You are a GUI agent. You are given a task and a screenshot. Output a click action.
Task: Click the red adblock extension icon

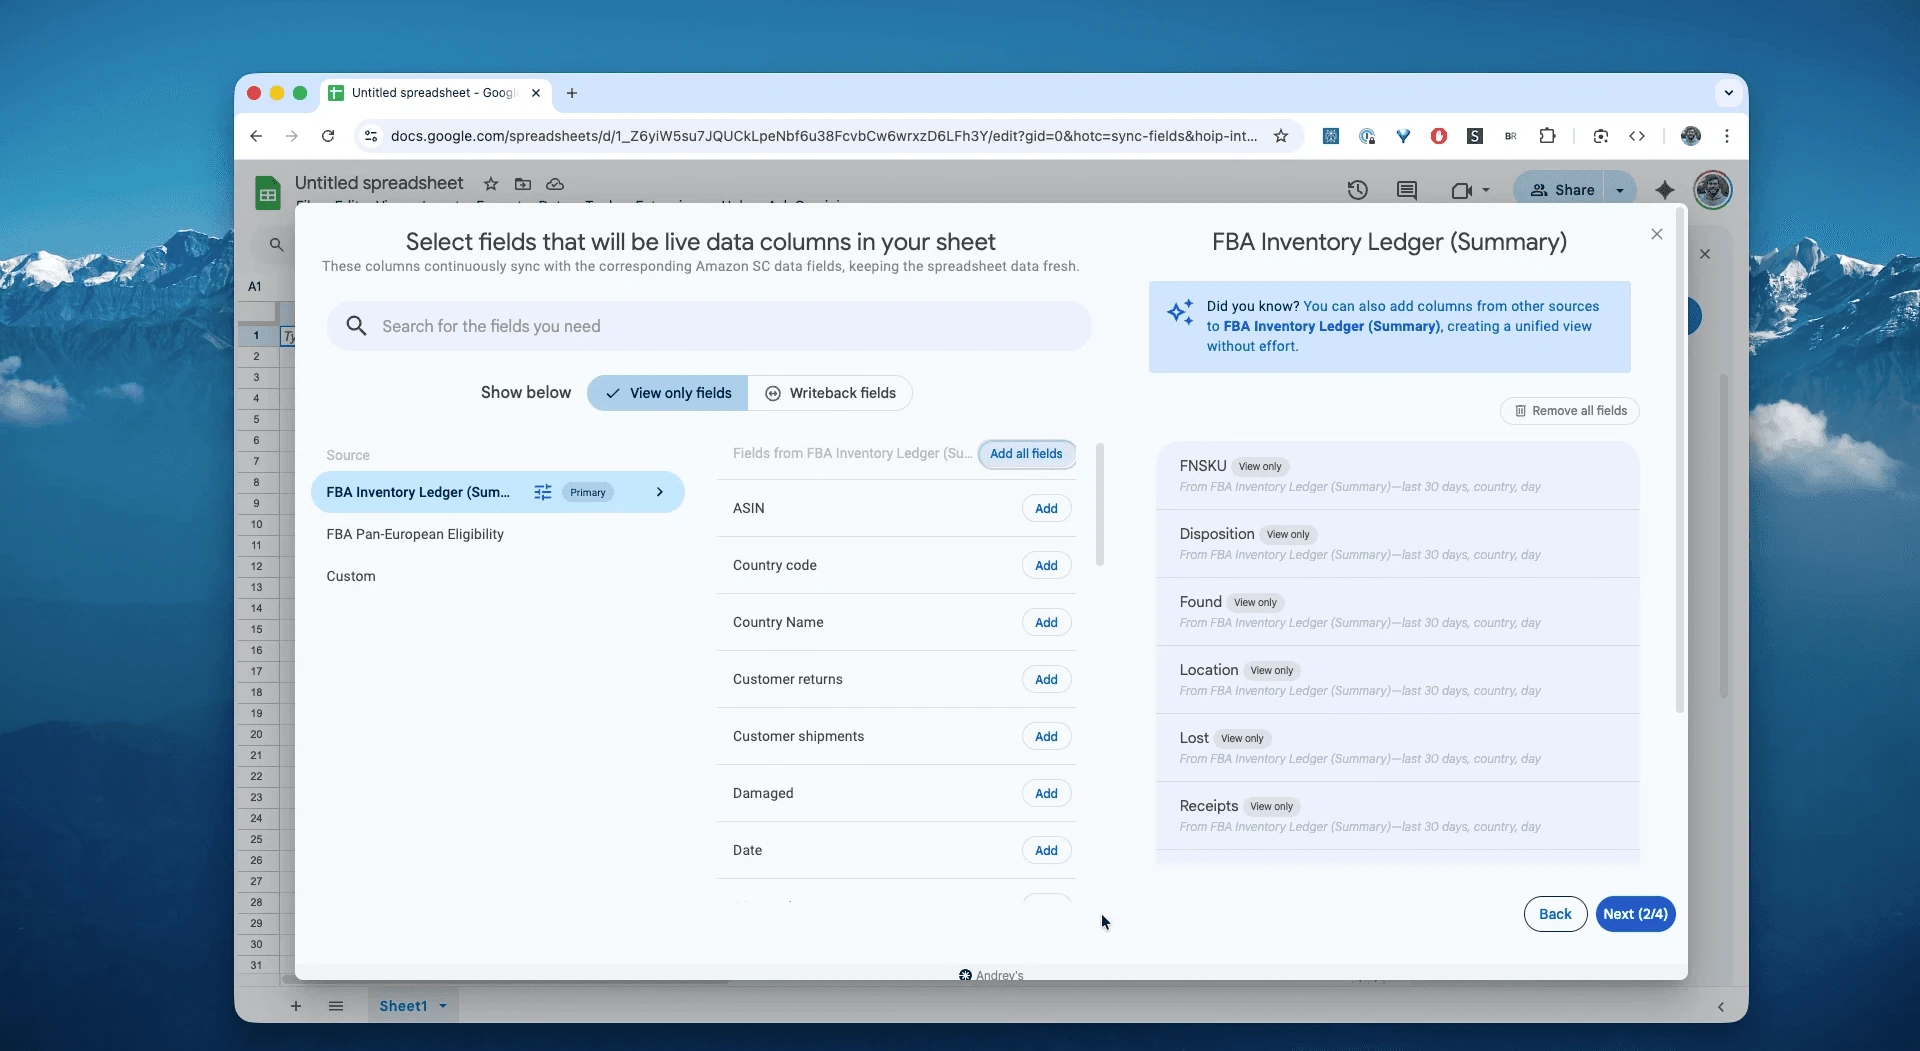[x=1439, y=136]
